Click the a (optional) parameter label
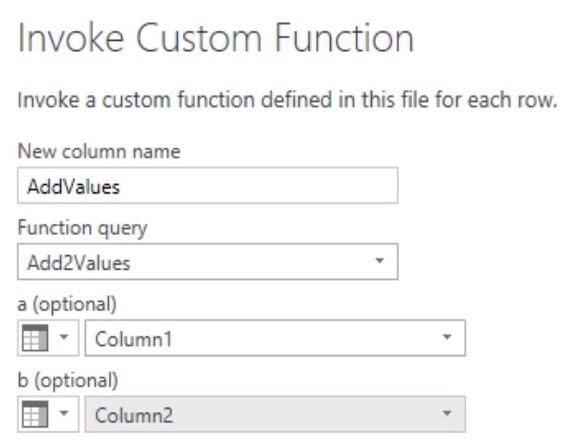The height and width of the screenshot is (447, 574). click(67, 304)
